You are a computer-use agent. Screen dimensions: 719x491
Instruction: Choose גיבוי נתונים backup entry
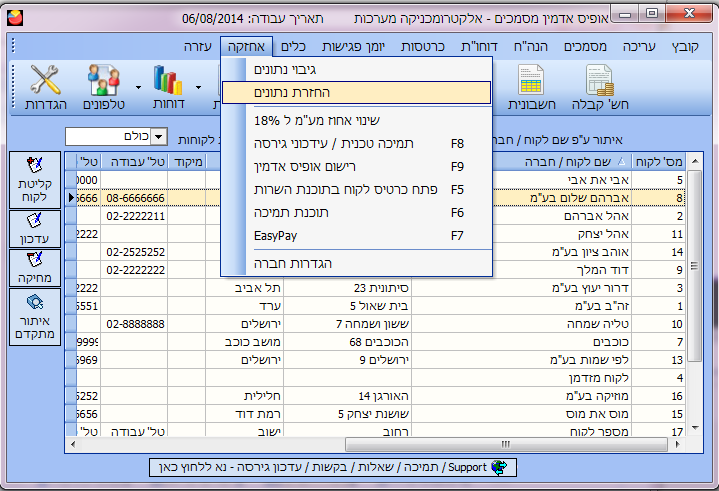point(356,70)
